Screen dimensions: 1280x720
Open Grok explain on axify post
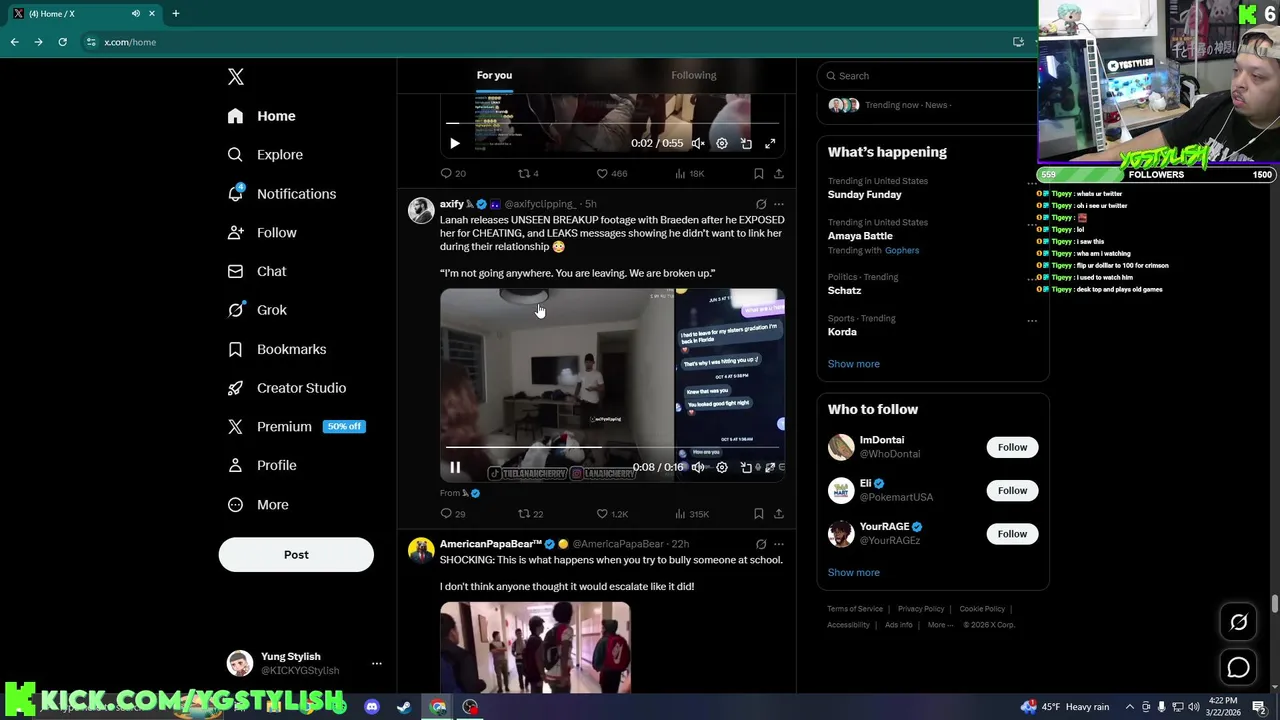761,204
